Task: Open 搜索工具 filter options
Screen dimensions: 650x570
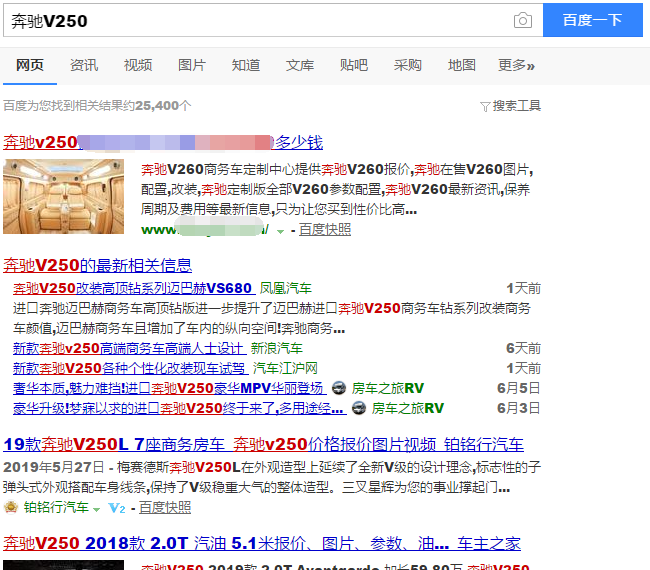Action: (517, 106)
